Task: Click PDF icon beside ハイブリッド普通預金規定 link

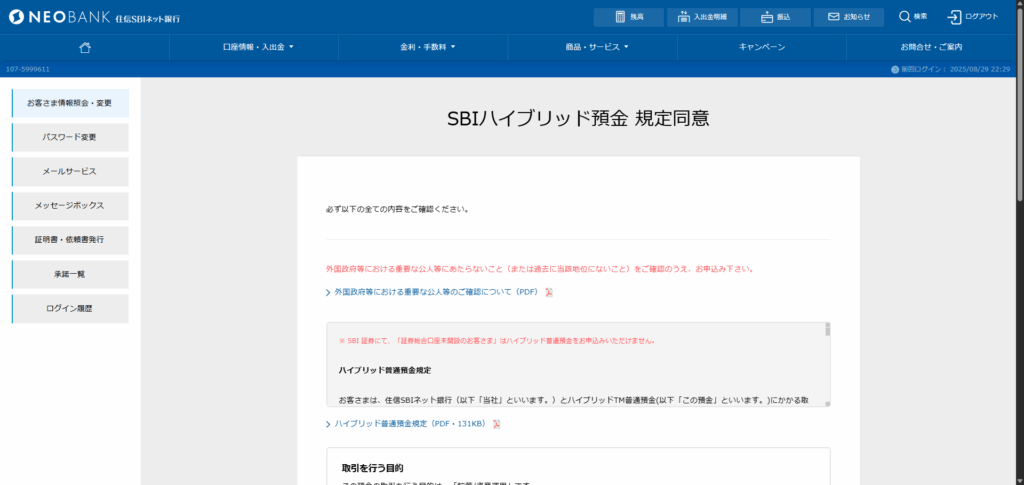Action: [496, 424]
